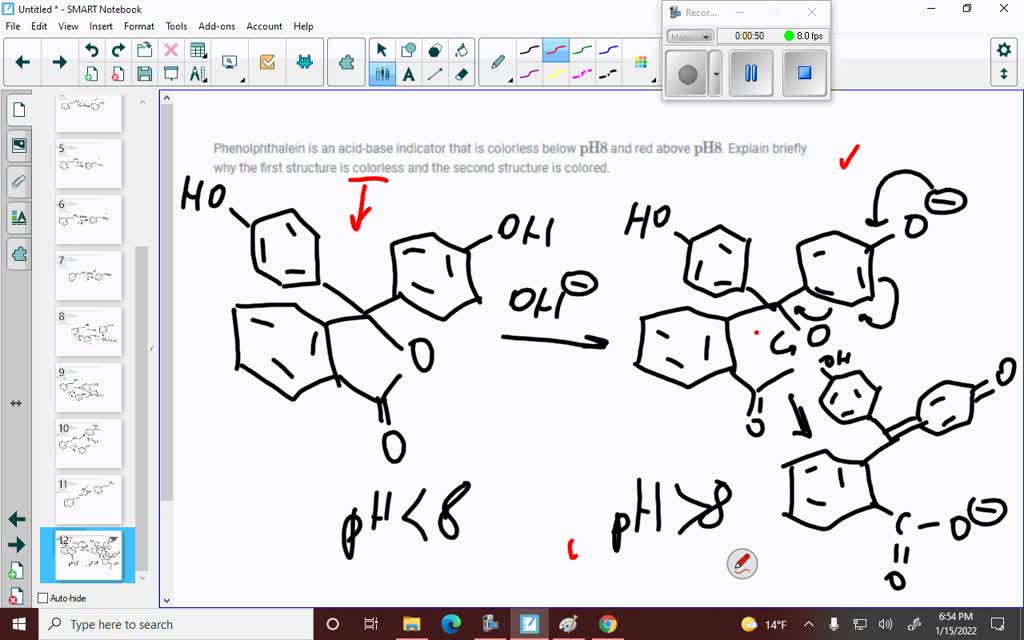This screenshot has height=640, width=1024.
Task: Pick the Shapes tool
Action: click(x=408, y=47)
